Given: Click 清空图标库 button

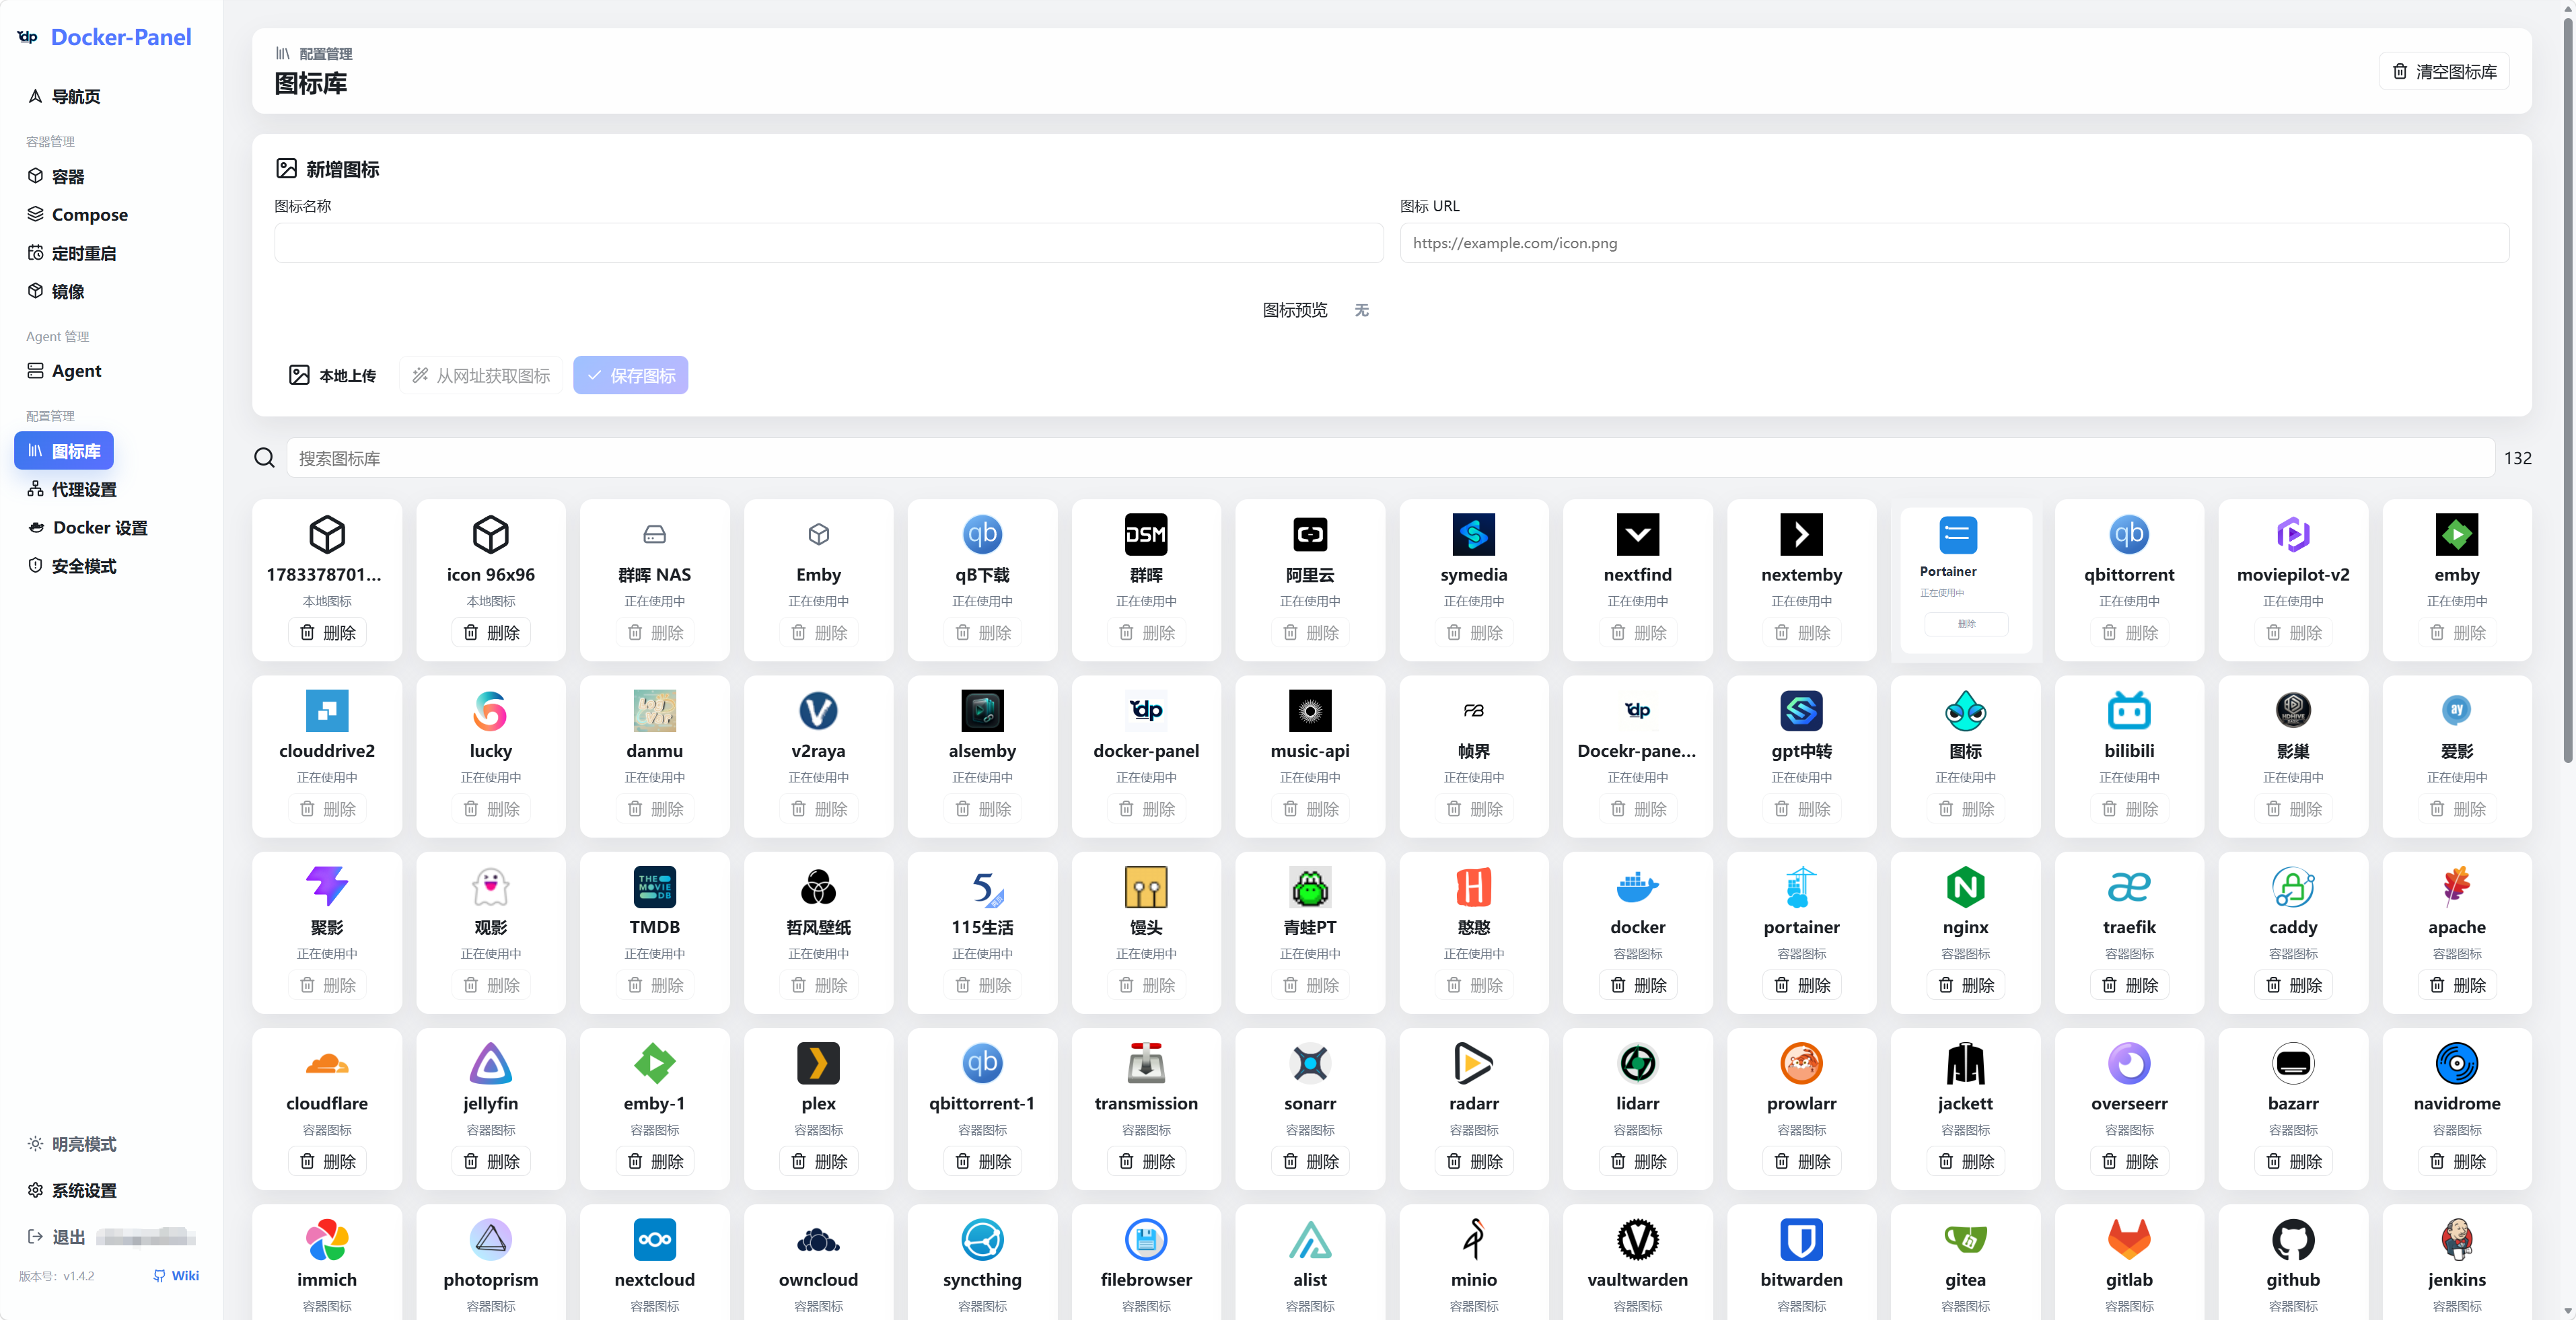Looking at the screenshot, I should [x=2444, y=72].
